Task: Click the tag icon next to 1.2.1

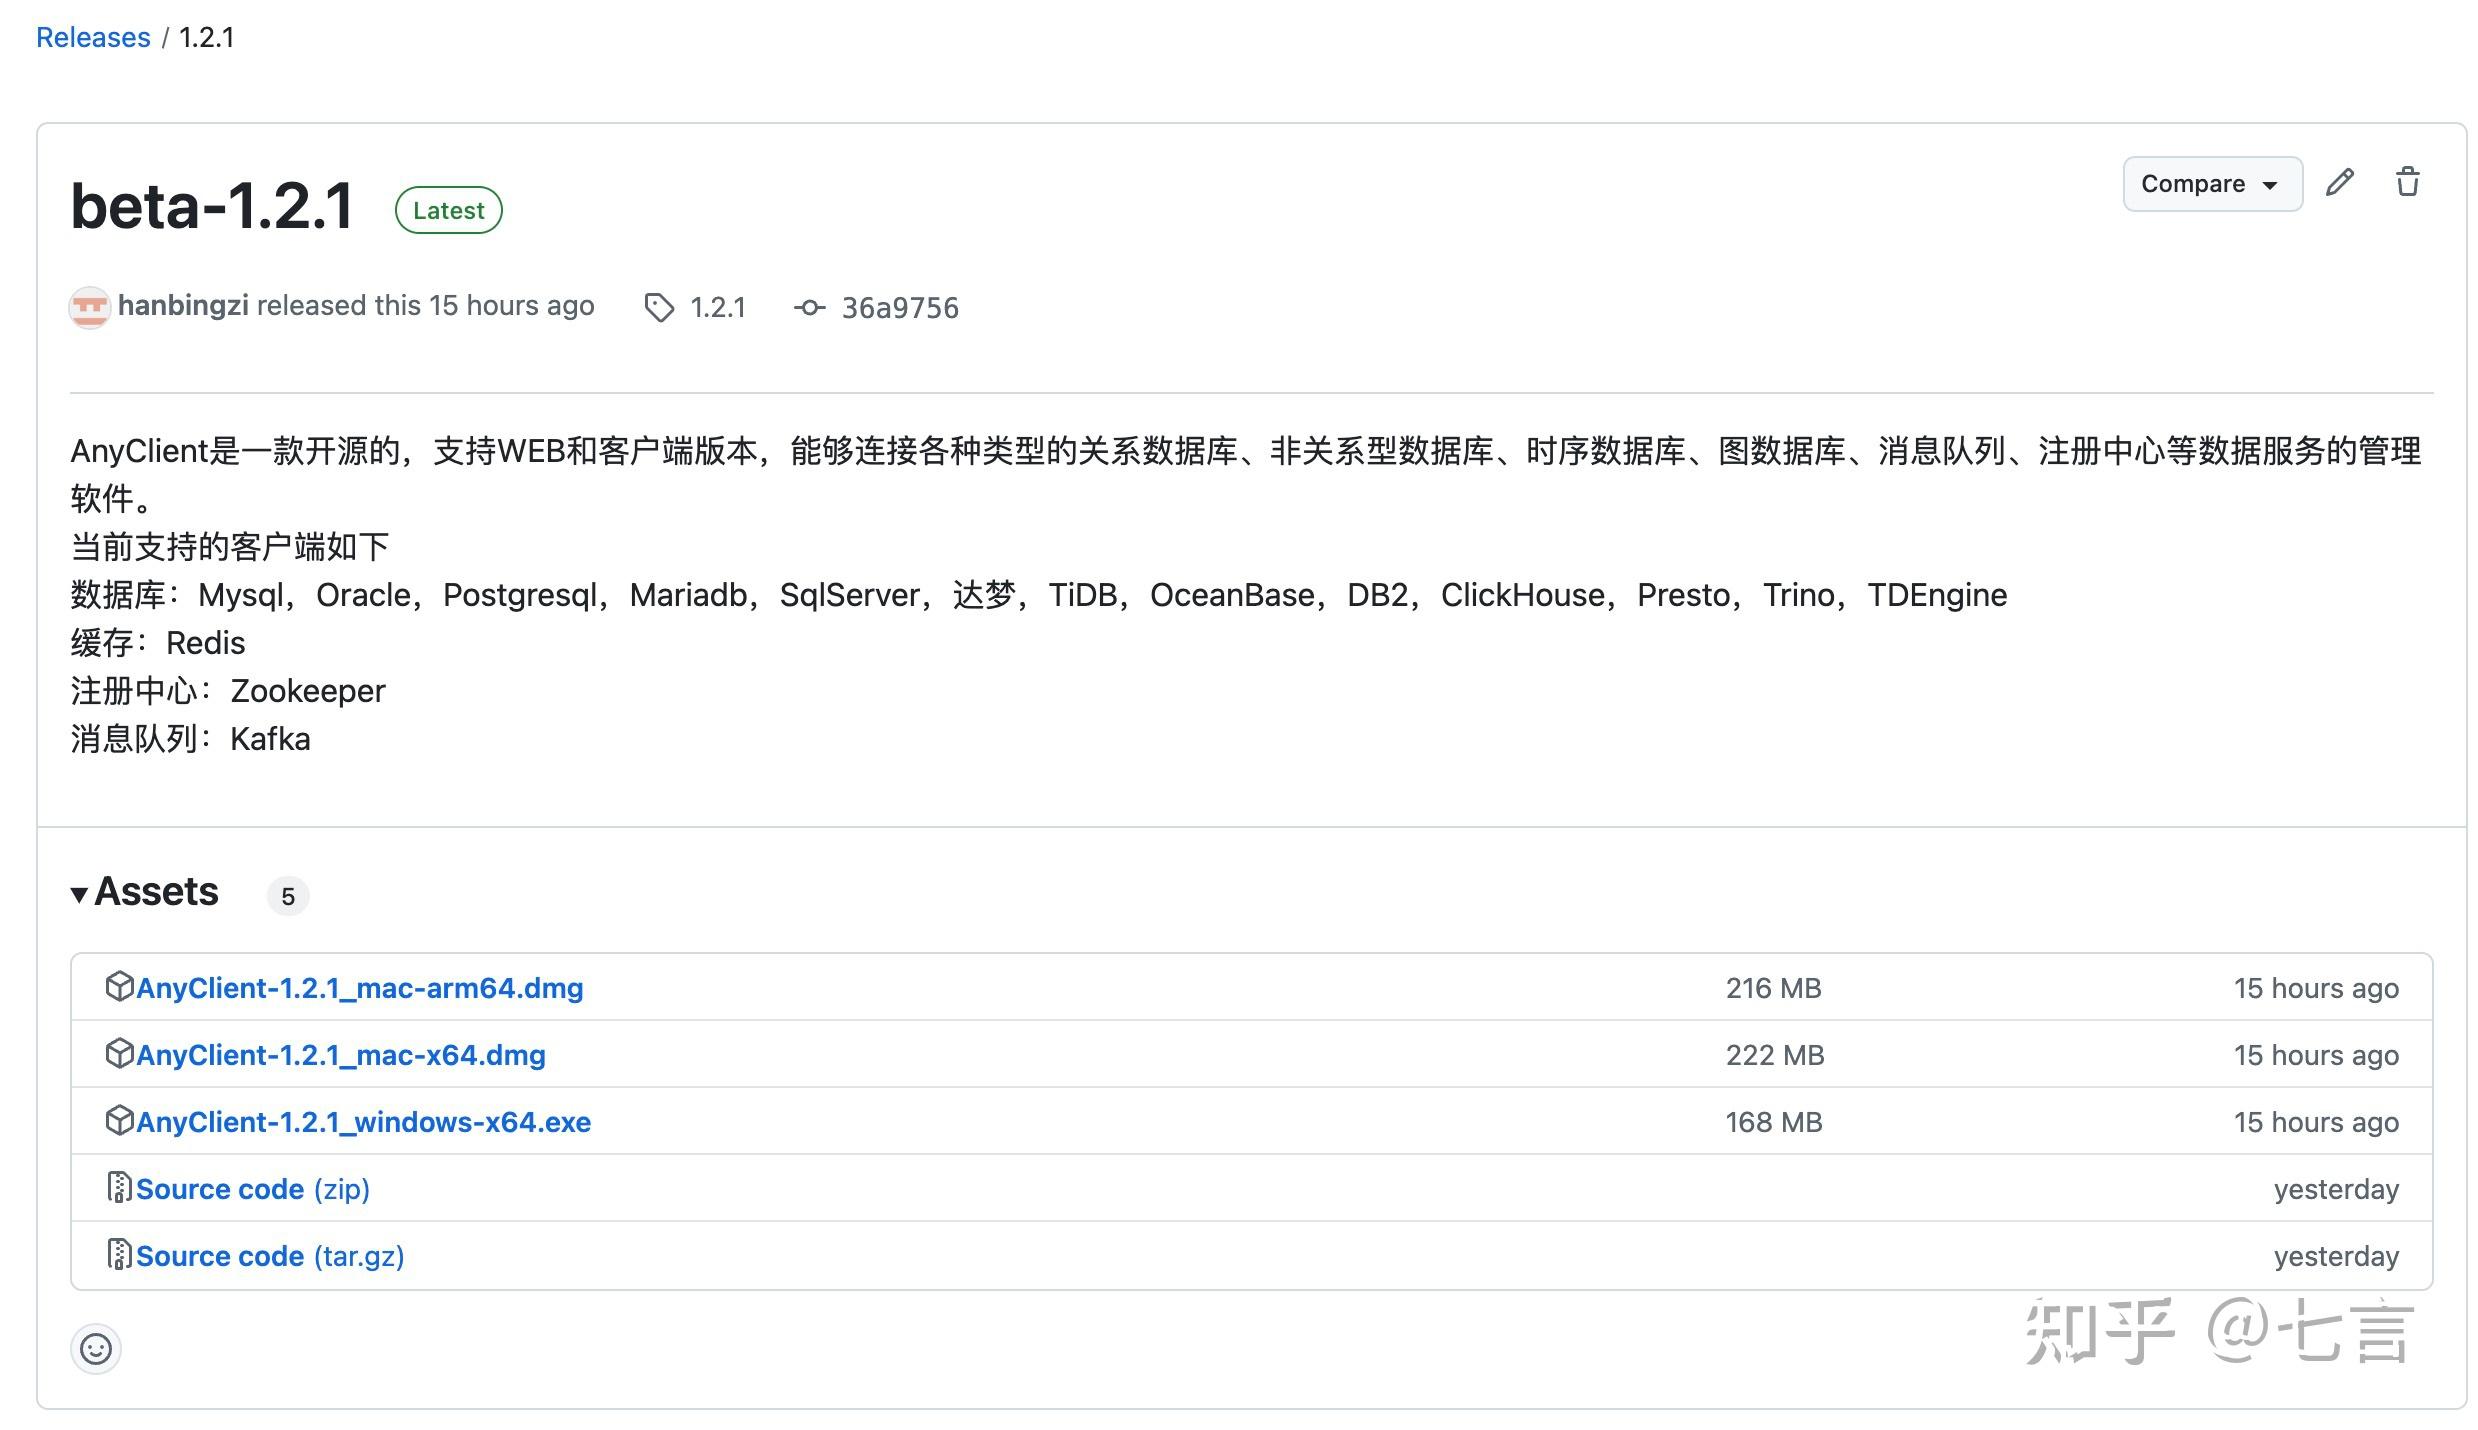Action: pyautogui.click(x=660, y=307)
